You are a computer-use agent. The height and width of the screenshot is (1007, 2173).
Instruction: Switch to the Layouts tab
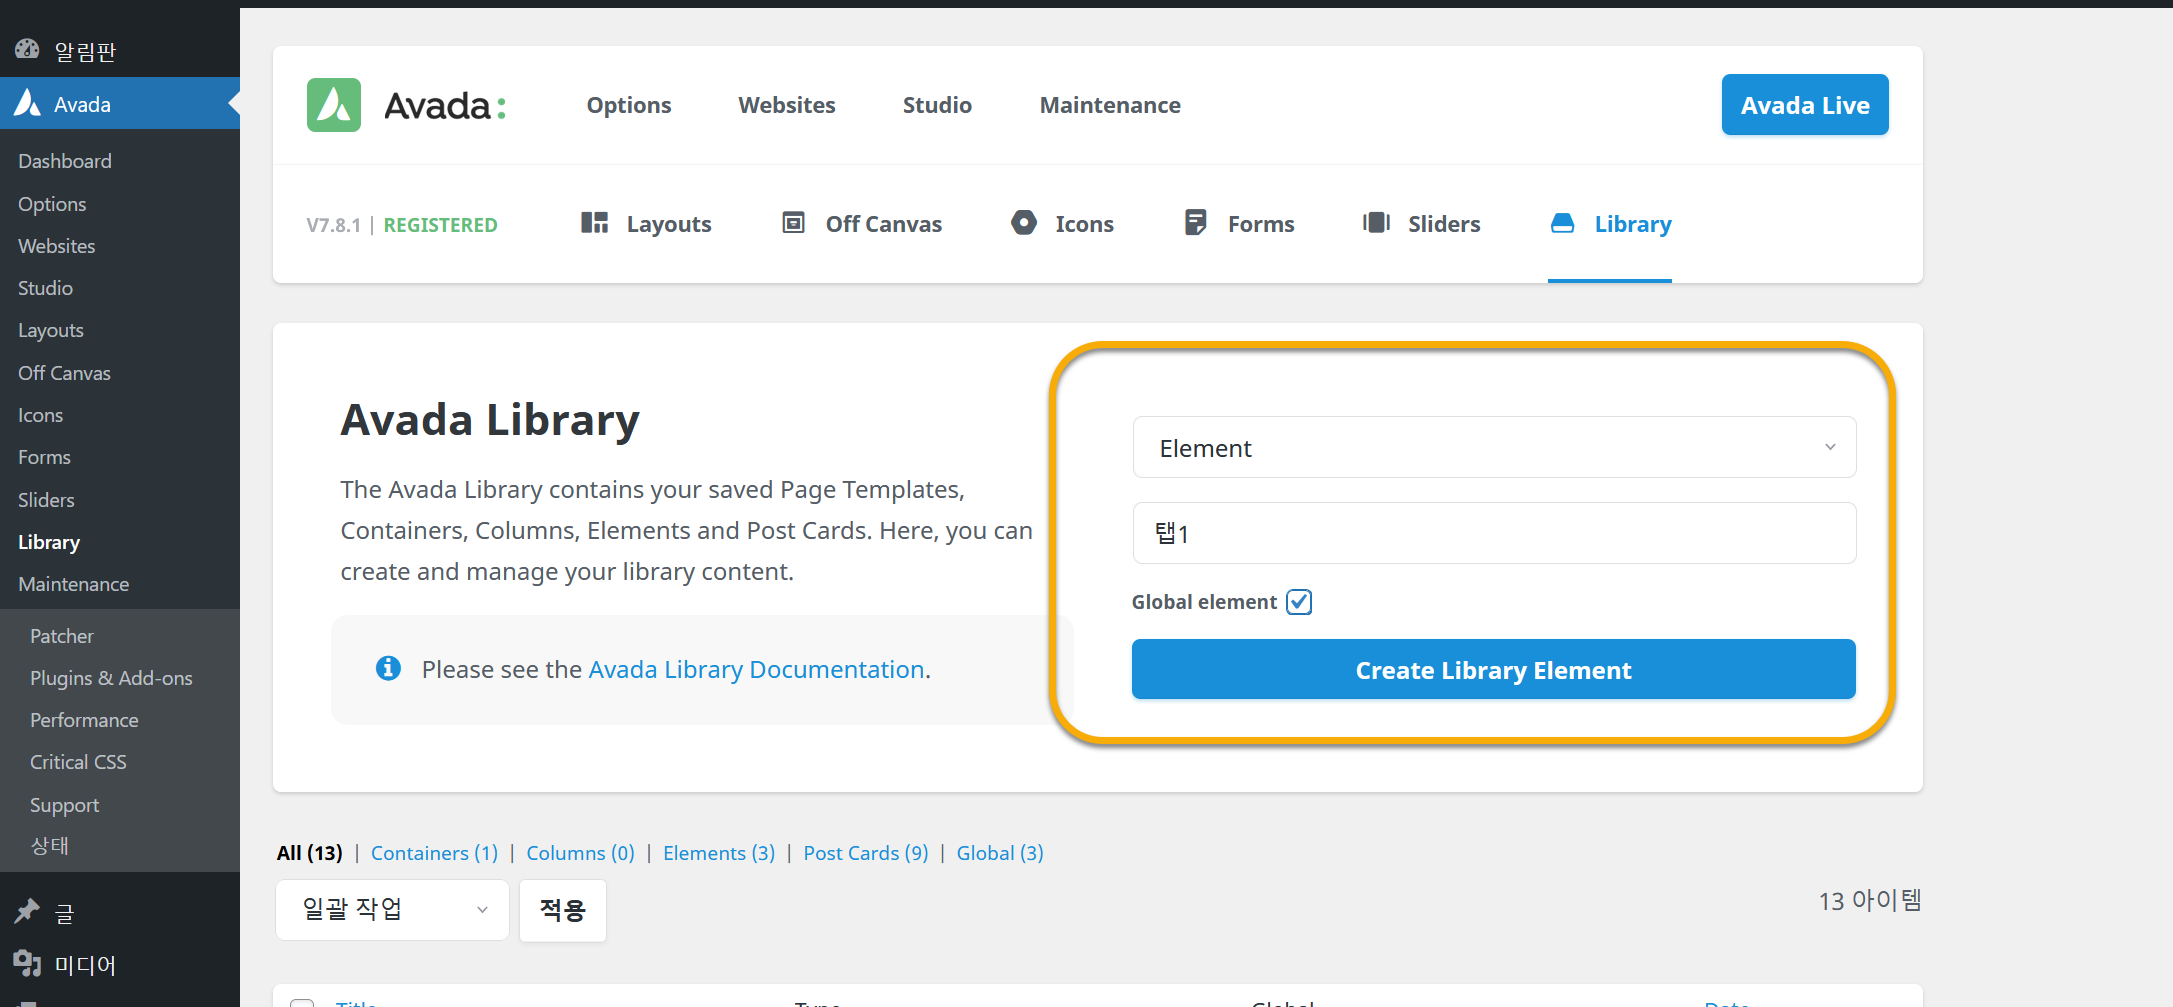[646, 224]
